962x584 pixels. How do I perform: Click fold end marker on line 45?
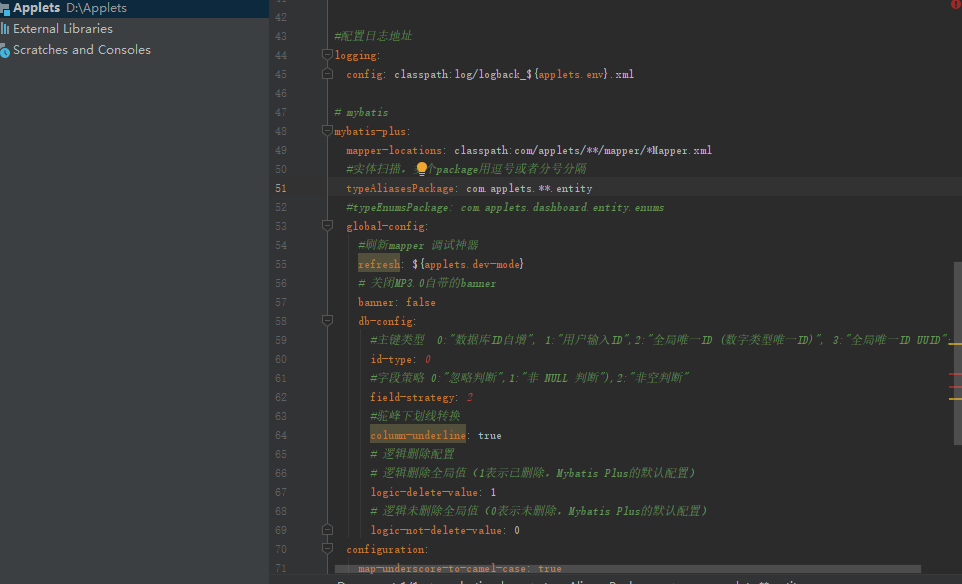327,74
